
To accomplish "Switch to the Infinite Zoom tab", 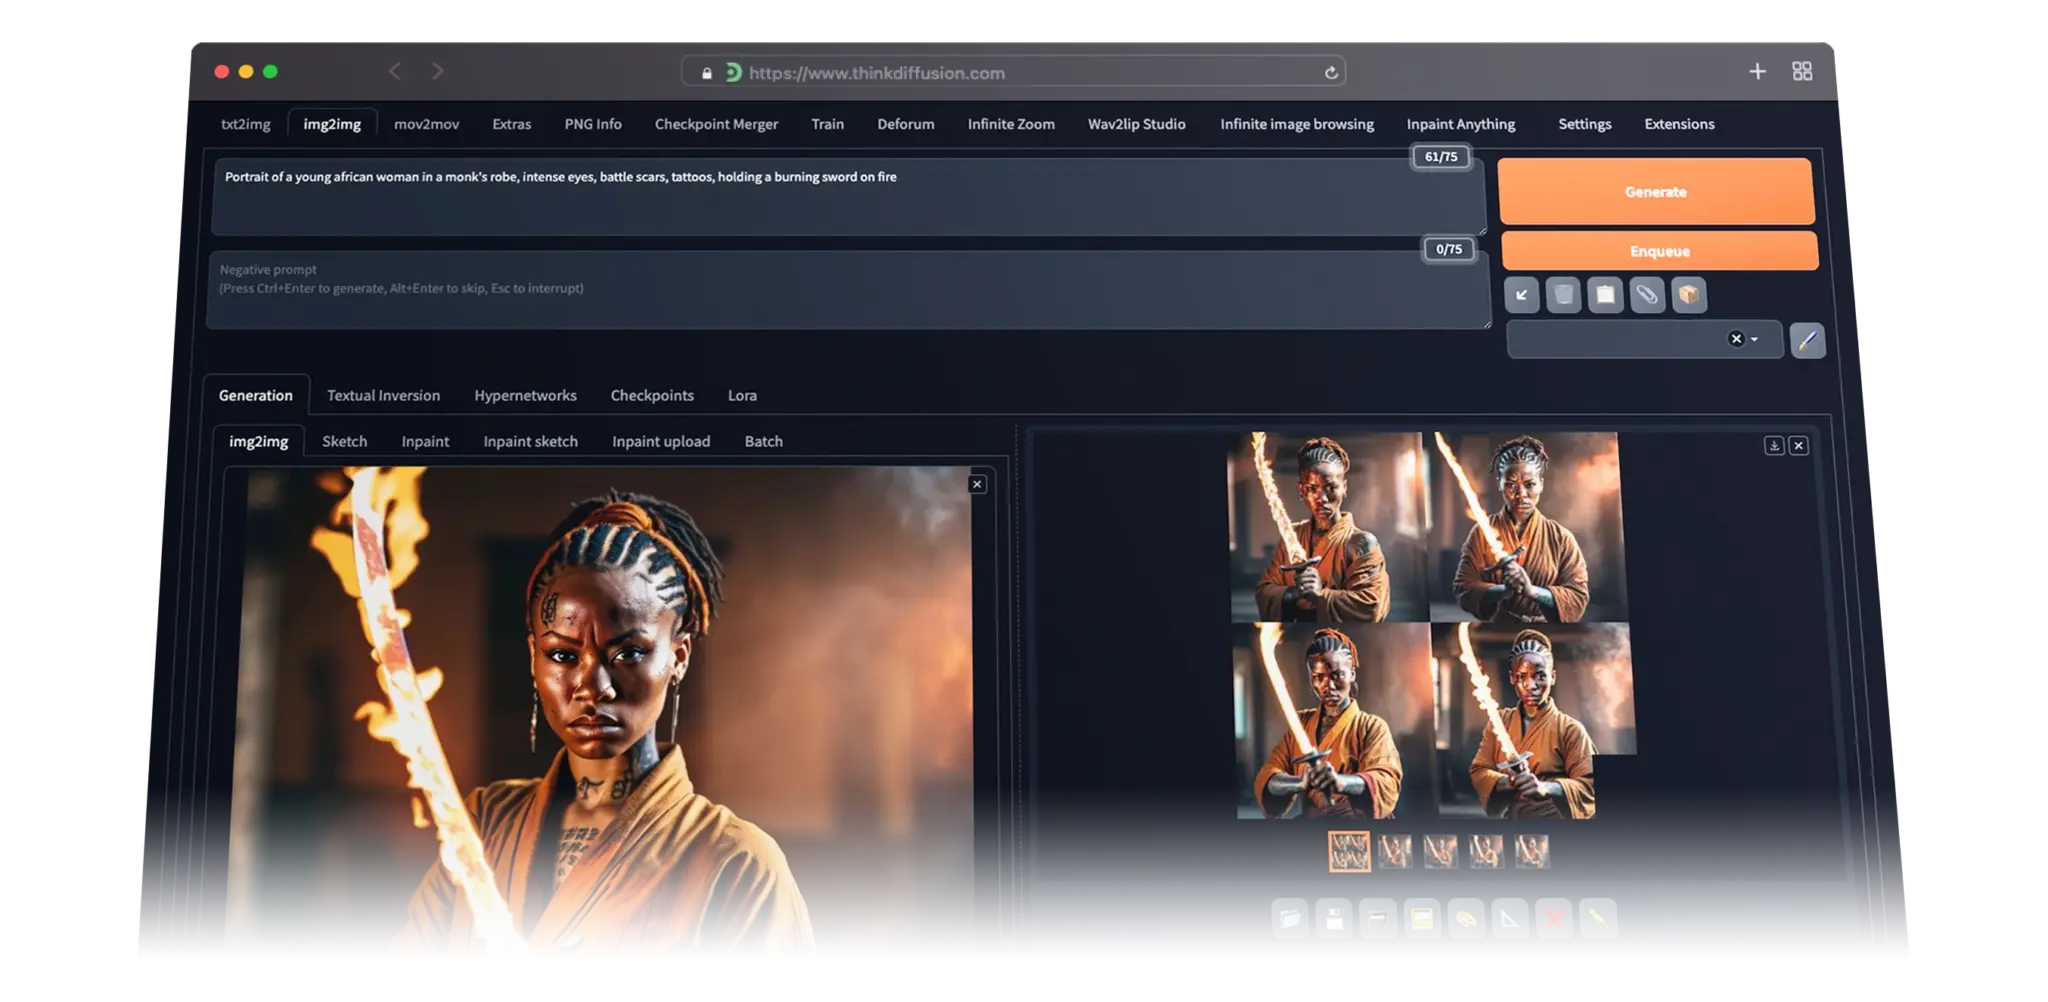I will tap(1011, 124).
